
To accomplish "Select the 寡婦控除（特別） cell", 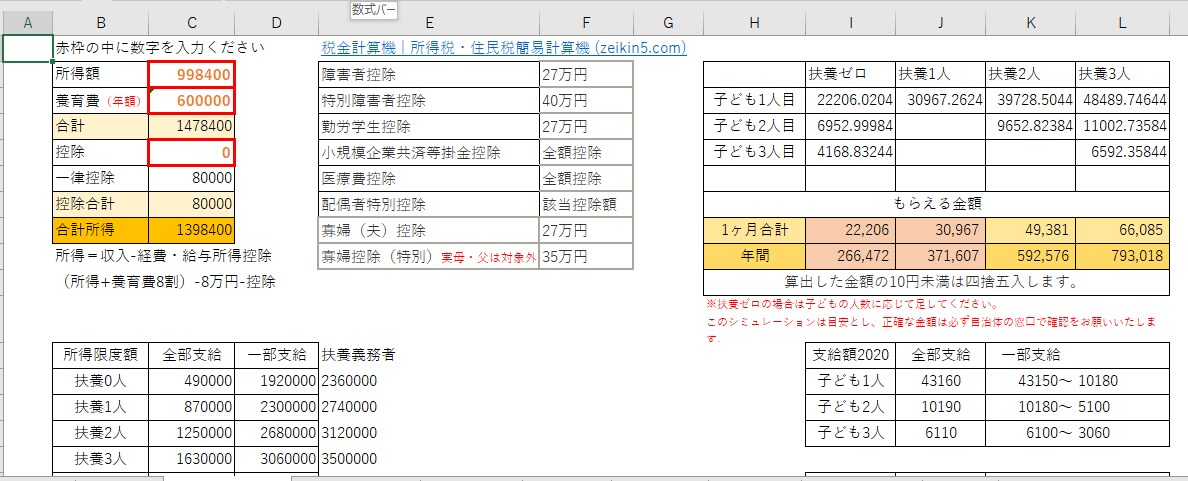I will click(x=429, y=256).
